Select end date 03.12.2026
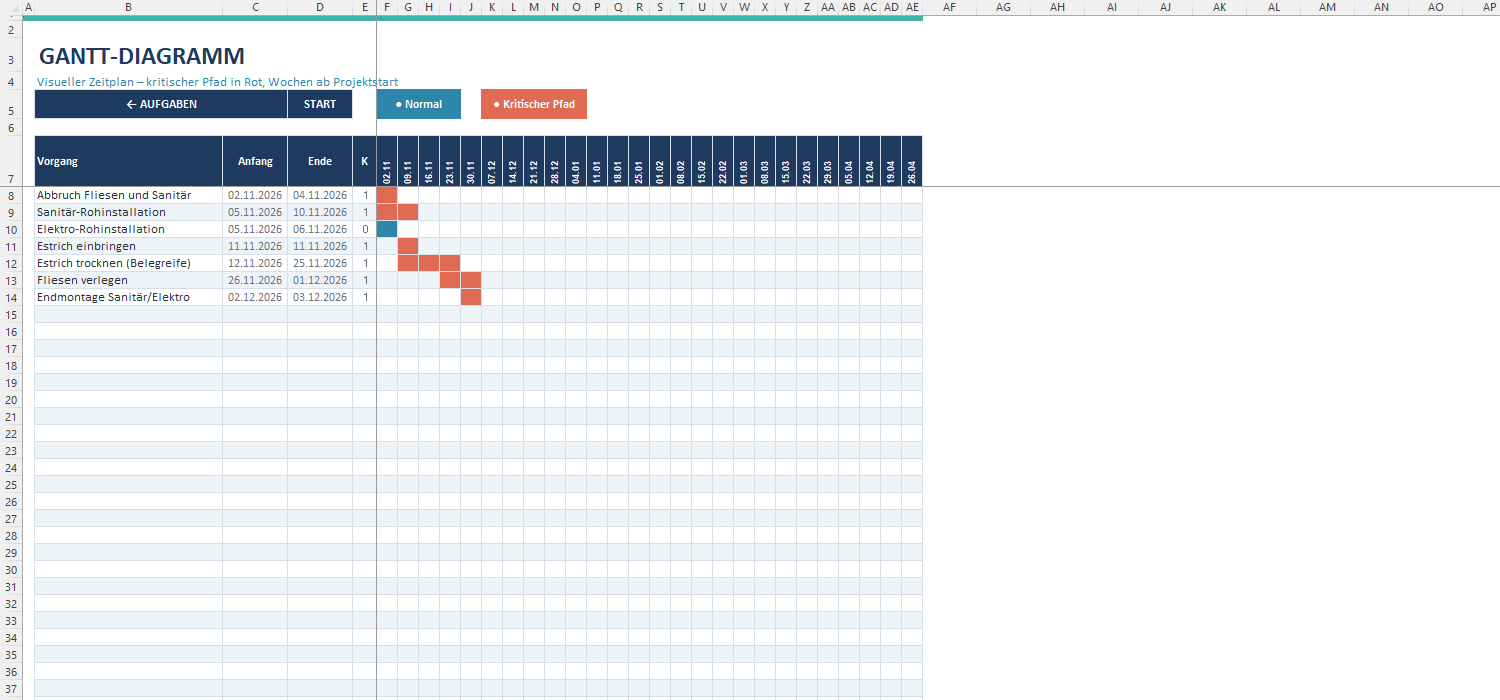The width and height of the screenshot is (1500, 700). tap(320, 297)
